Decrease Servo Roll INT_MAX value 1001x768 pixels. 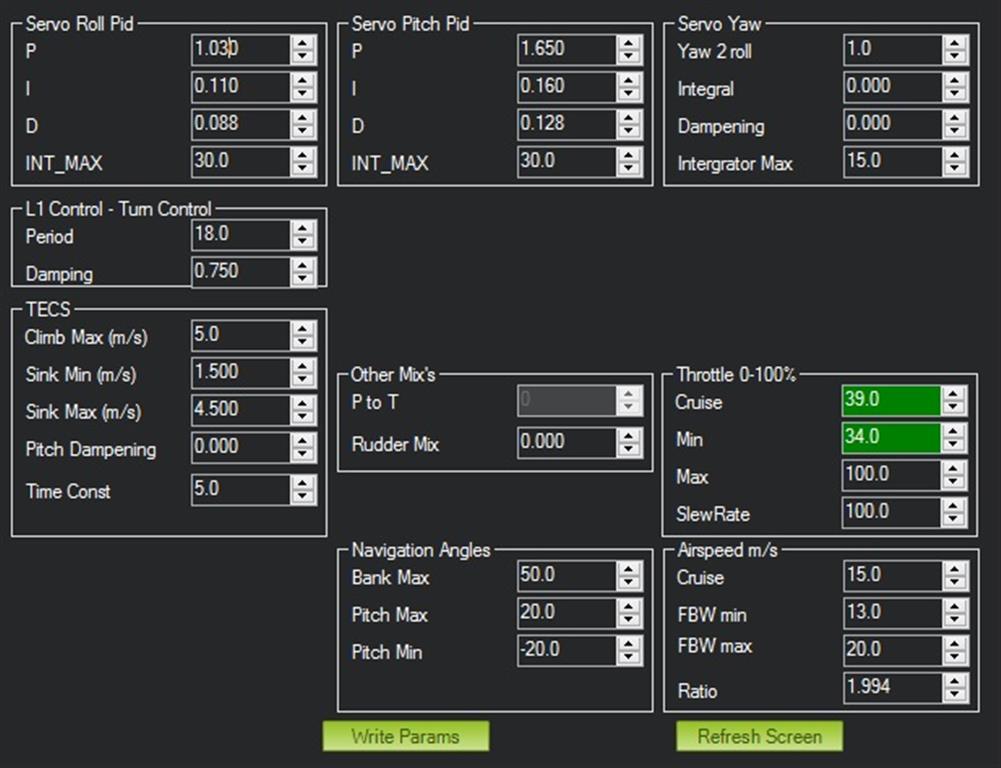point(303,169)
